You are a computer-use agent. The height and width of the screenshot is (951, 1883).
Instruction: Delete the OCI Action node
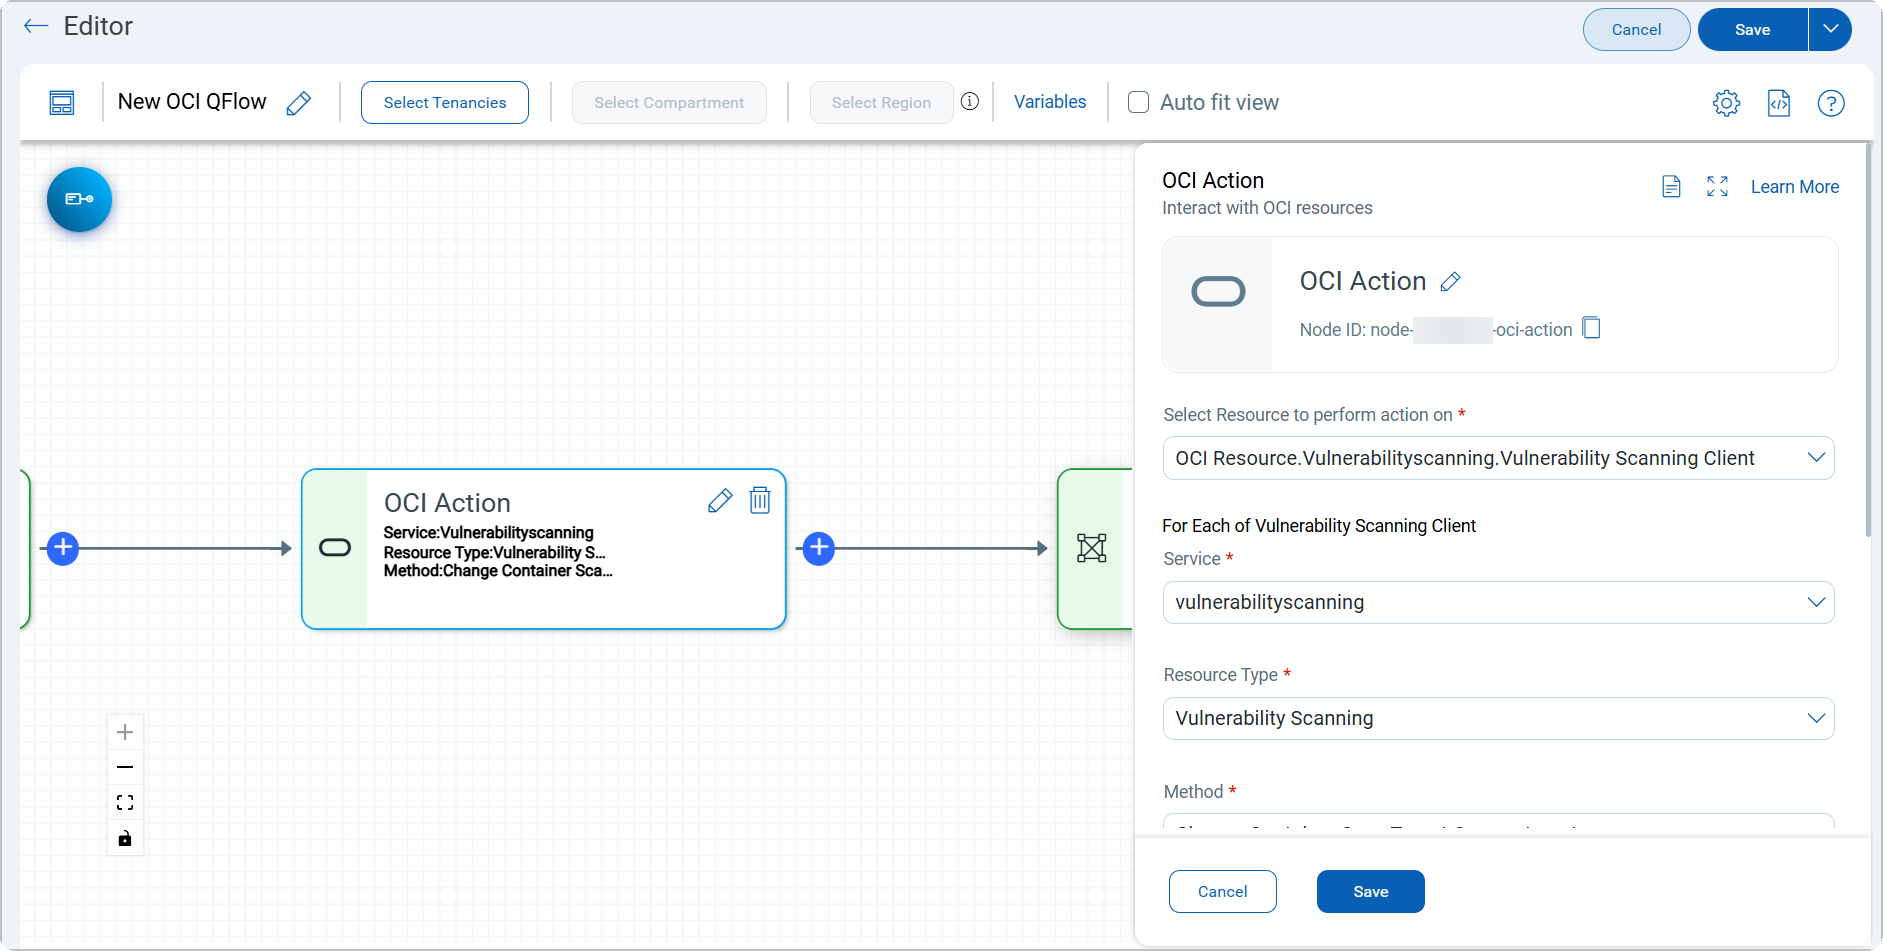760,500
